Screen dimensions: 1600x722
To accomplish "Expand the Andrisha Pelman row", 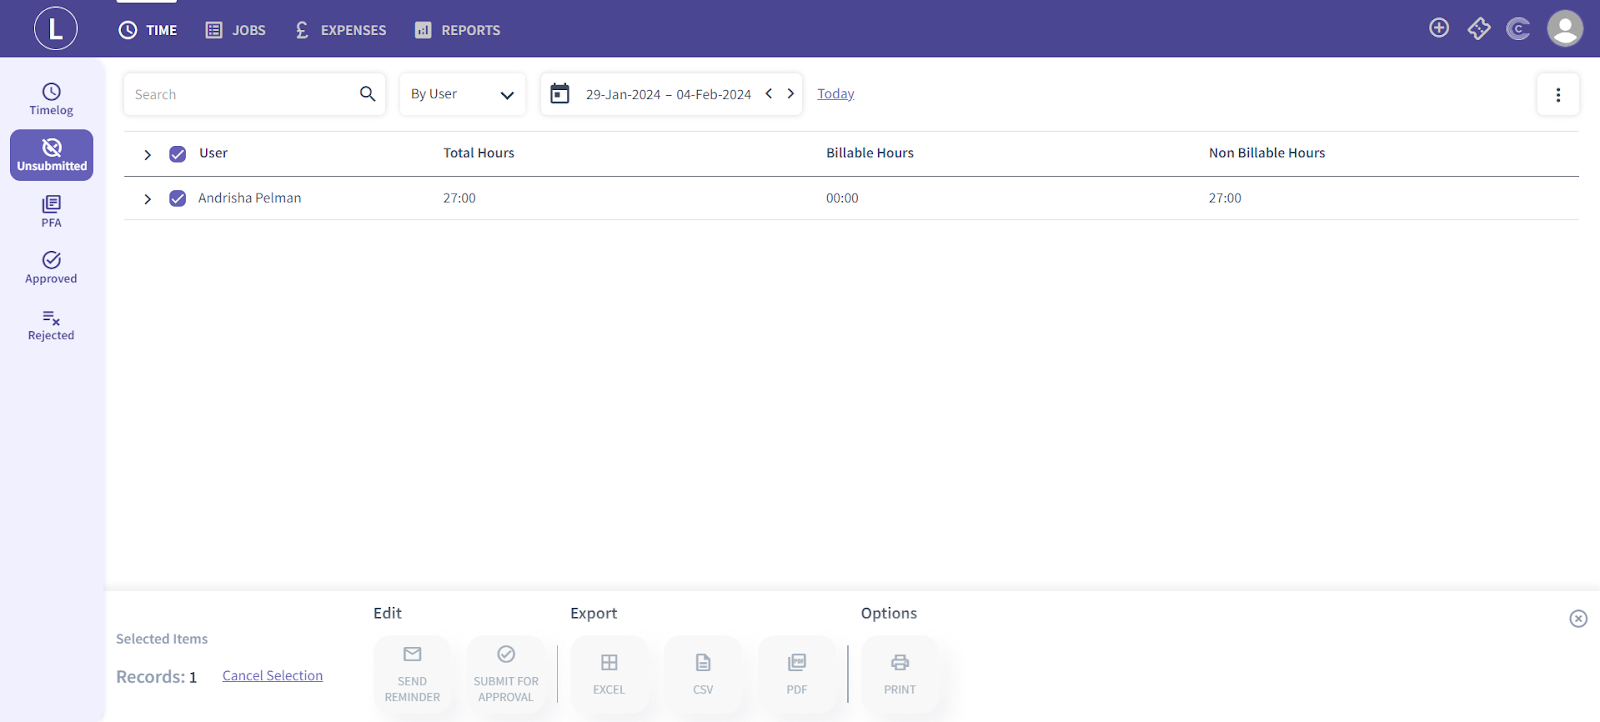I will click(x=148, y=199).
